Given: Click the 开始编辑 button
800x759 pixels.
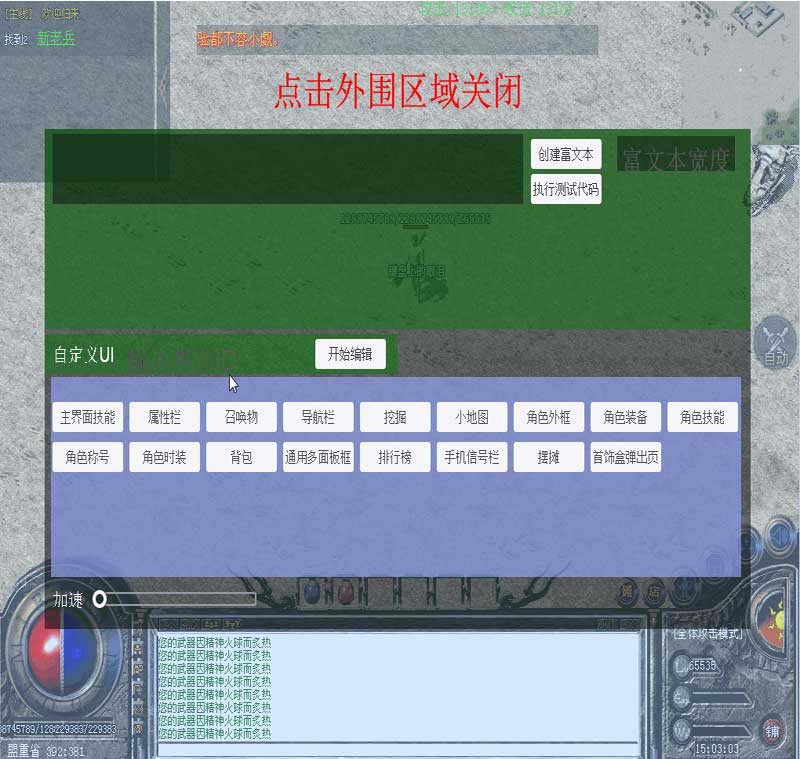Looking at the screenshot, I should [x=350, y=354].
